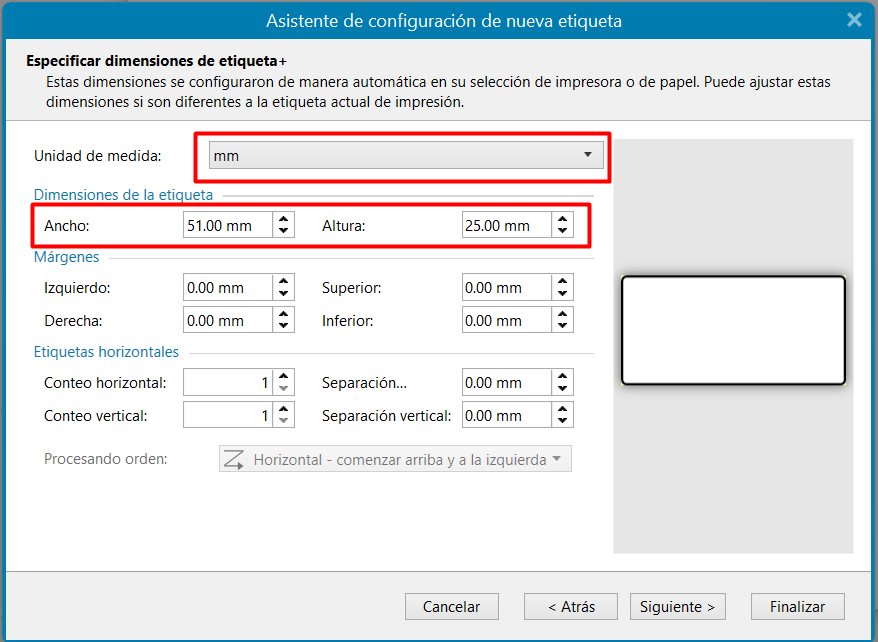Image resolution: width=878 pixels, height=642 pixels.
Task: Increase the Separación vertical spacing
Action: (x=564, y=409)
